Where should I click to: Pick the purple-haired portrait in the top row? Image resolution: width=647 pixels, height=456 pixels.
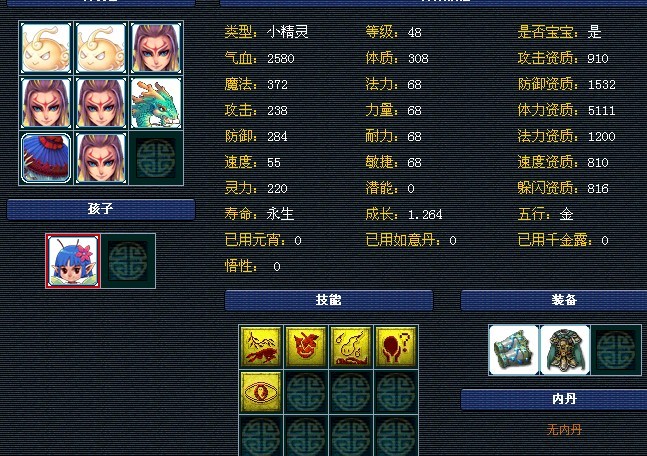point(156,48)
